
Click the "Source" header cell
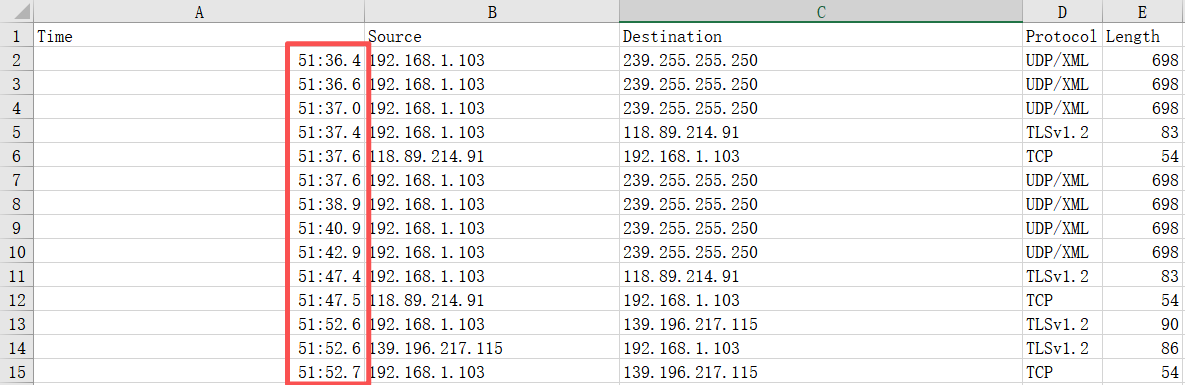492,36
